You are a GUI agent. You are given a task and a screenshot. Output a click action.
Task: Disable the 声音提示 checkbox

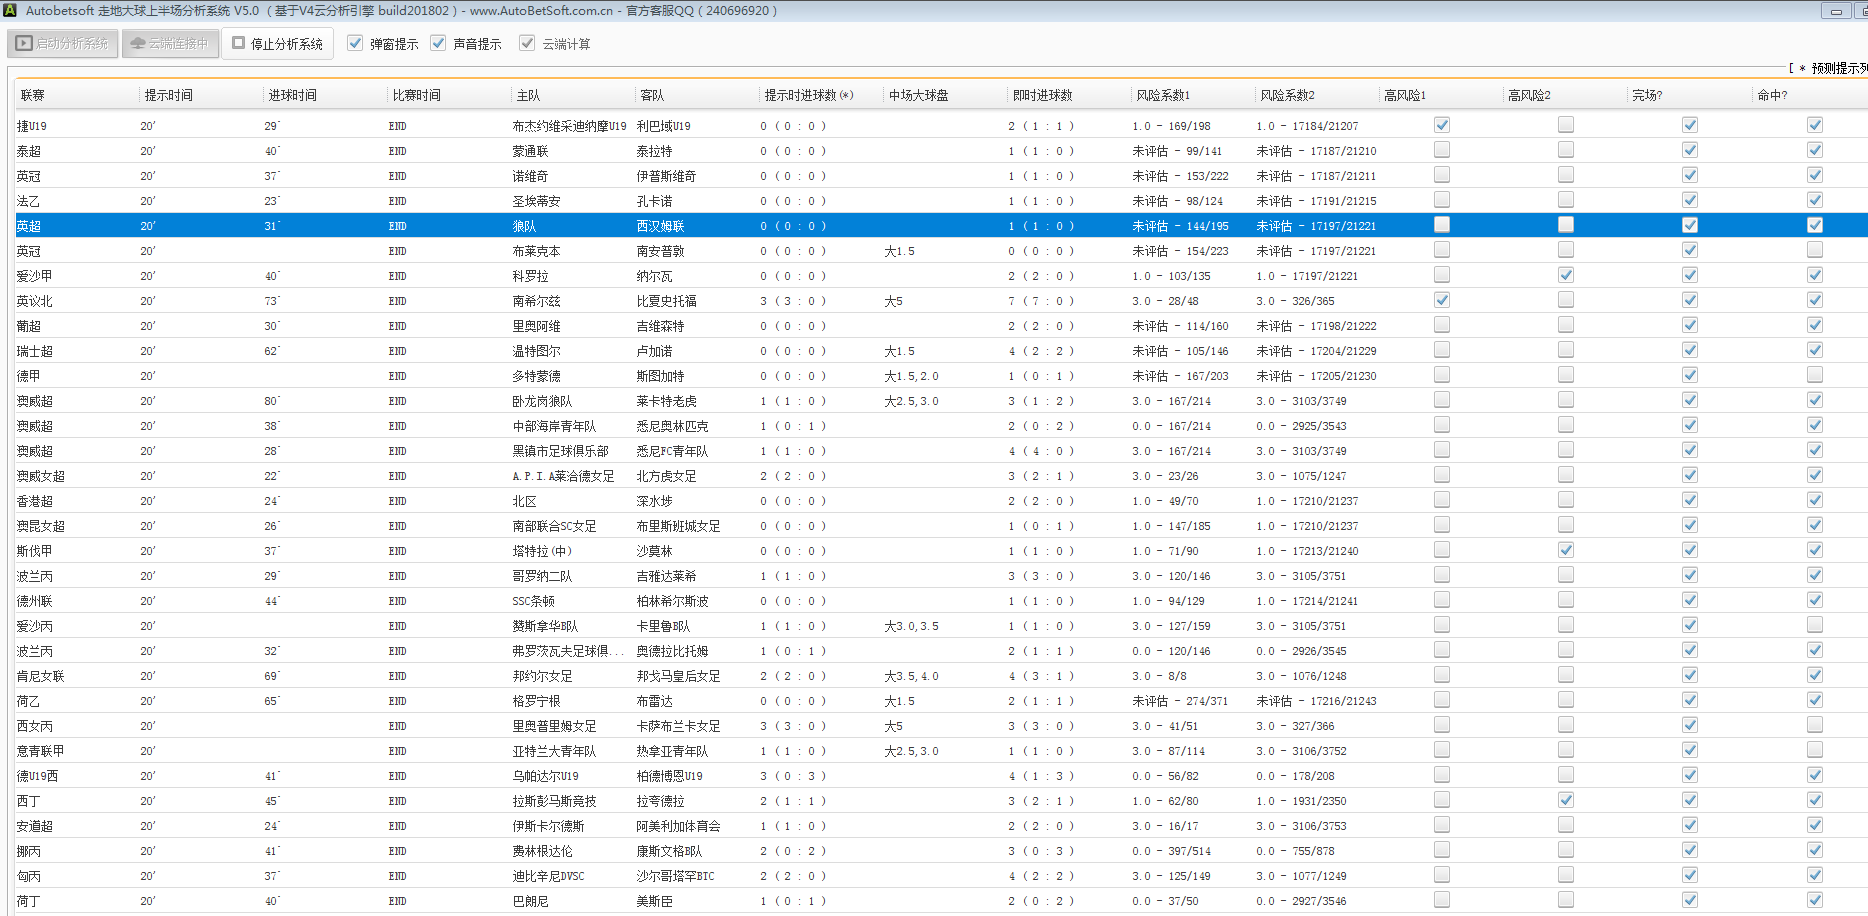click(438, 43)
